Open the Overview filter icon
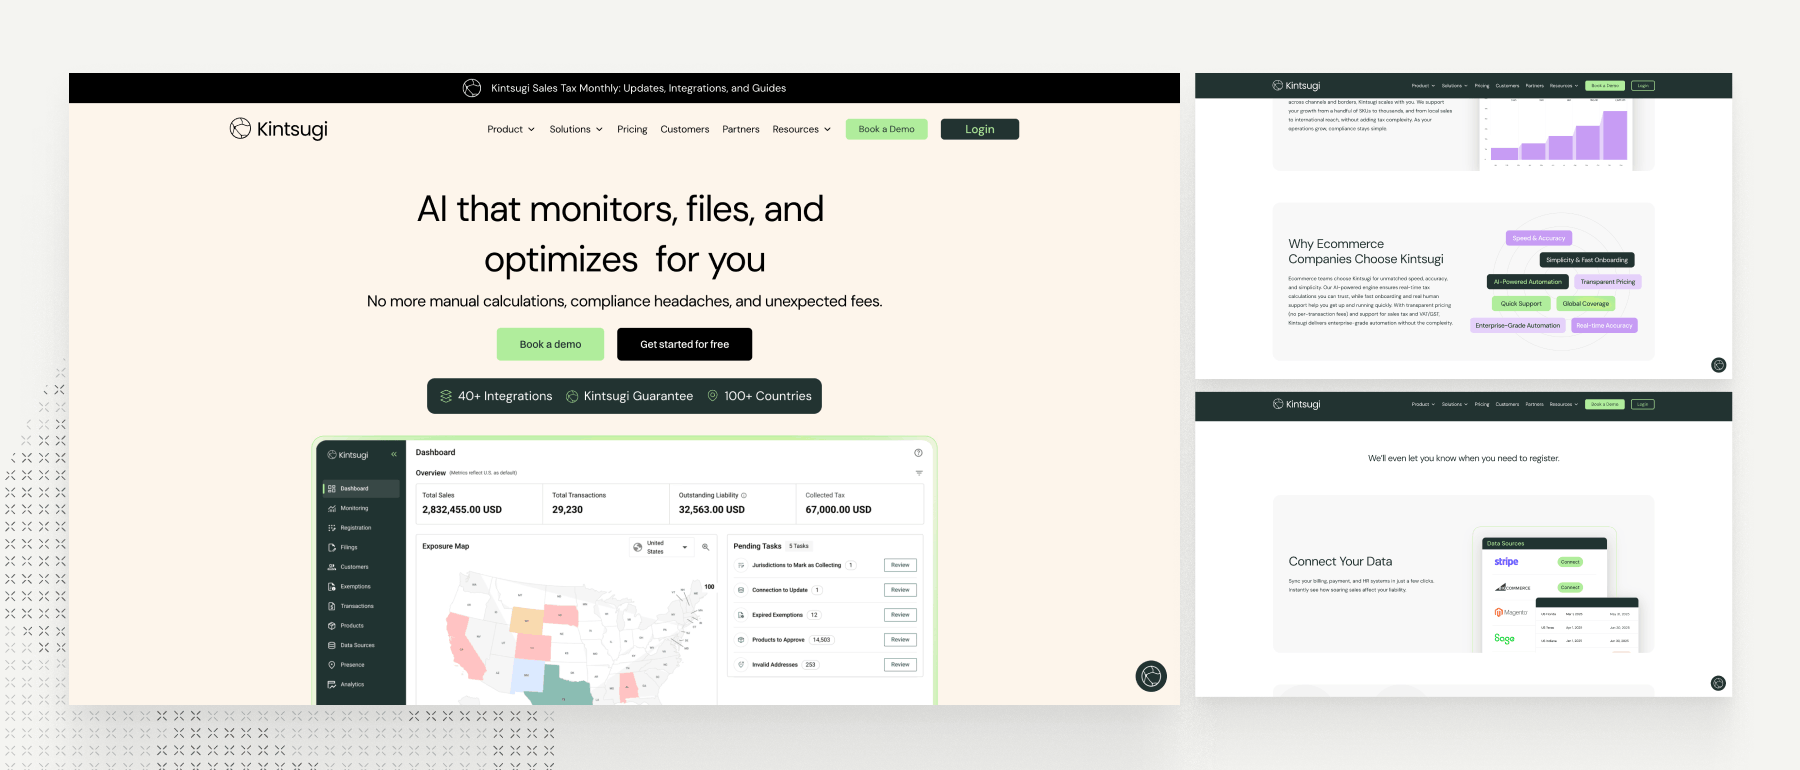This screenshot has height=770, width=1800. point(919,473)
